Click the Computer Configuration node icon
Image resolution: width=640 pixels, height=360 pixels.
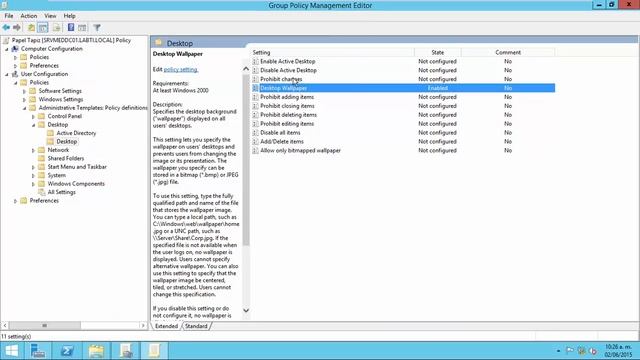point(15,49)
